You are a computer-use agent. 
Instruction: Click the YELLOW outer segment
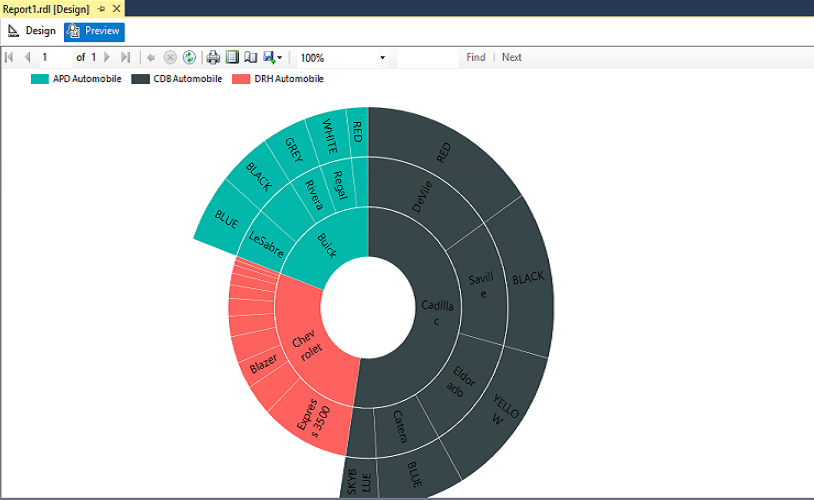(503, 409)
